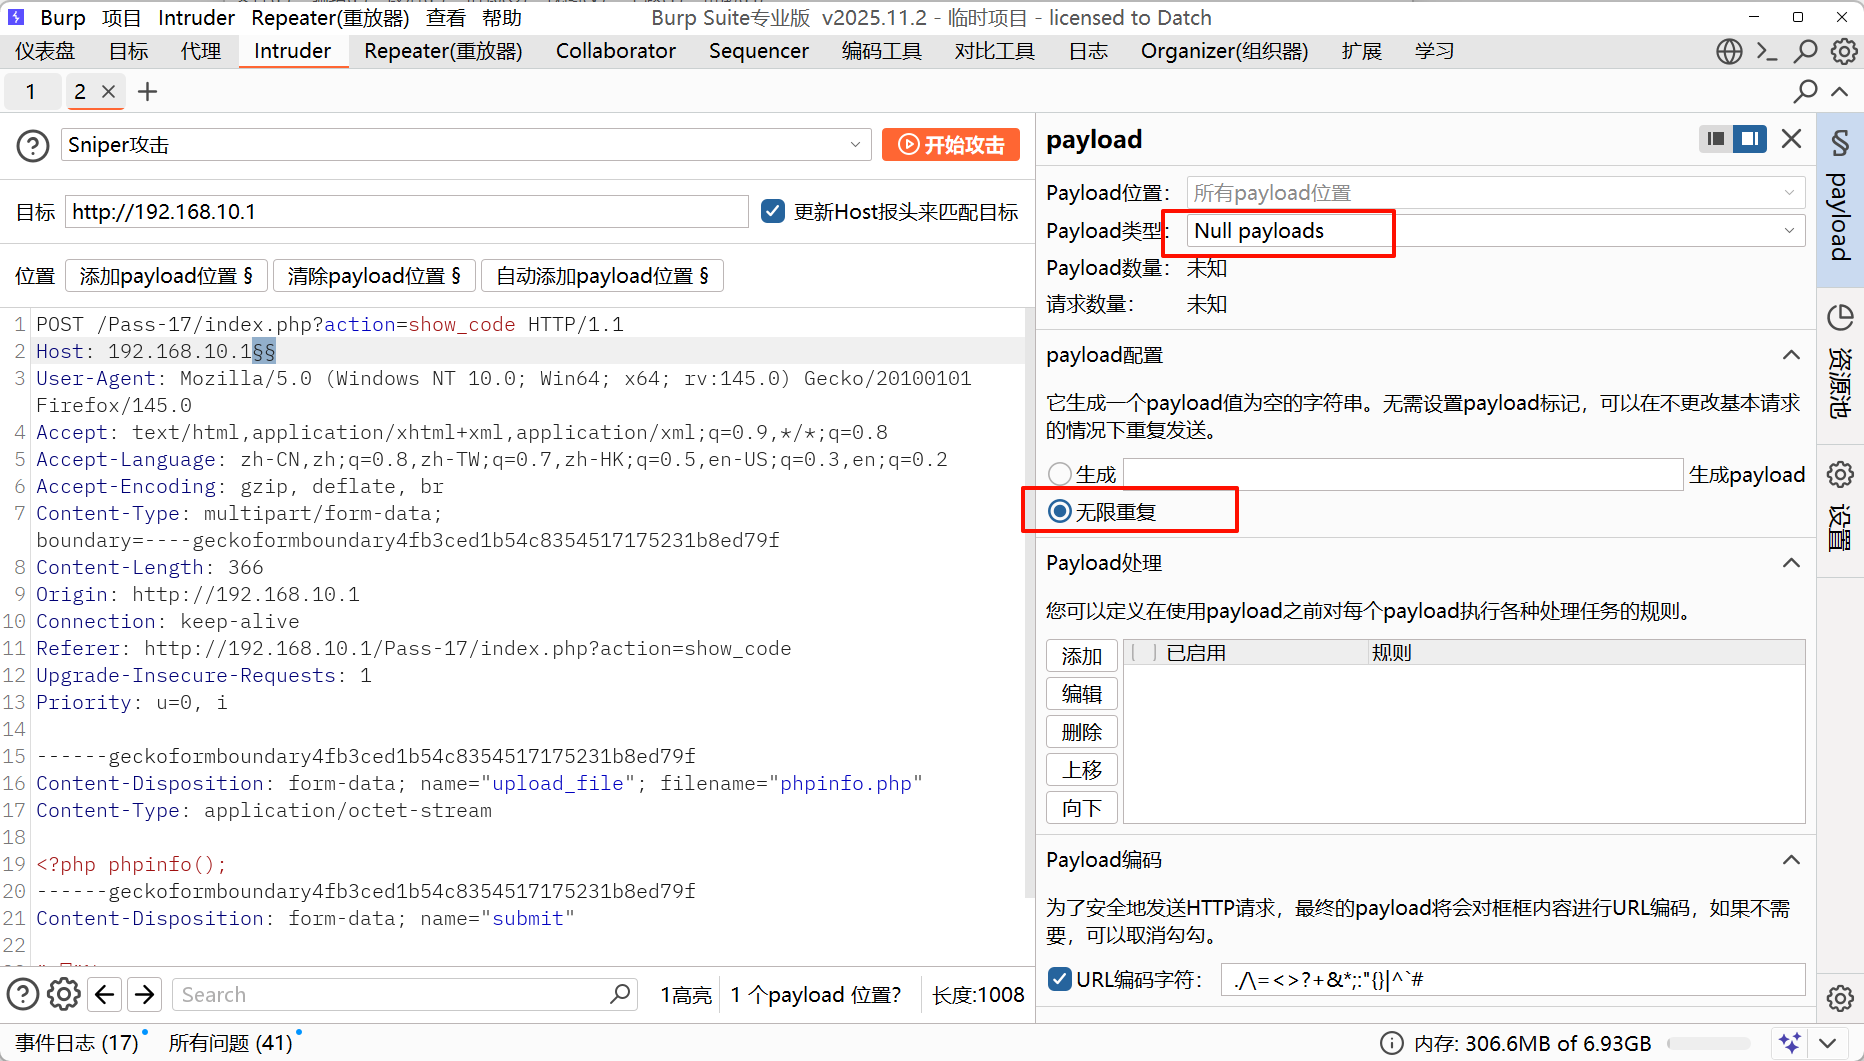Screen dimensions: 1864x1061
Task: Select the payload sidebar tab icon
Action: click(x=1840, y=200)
